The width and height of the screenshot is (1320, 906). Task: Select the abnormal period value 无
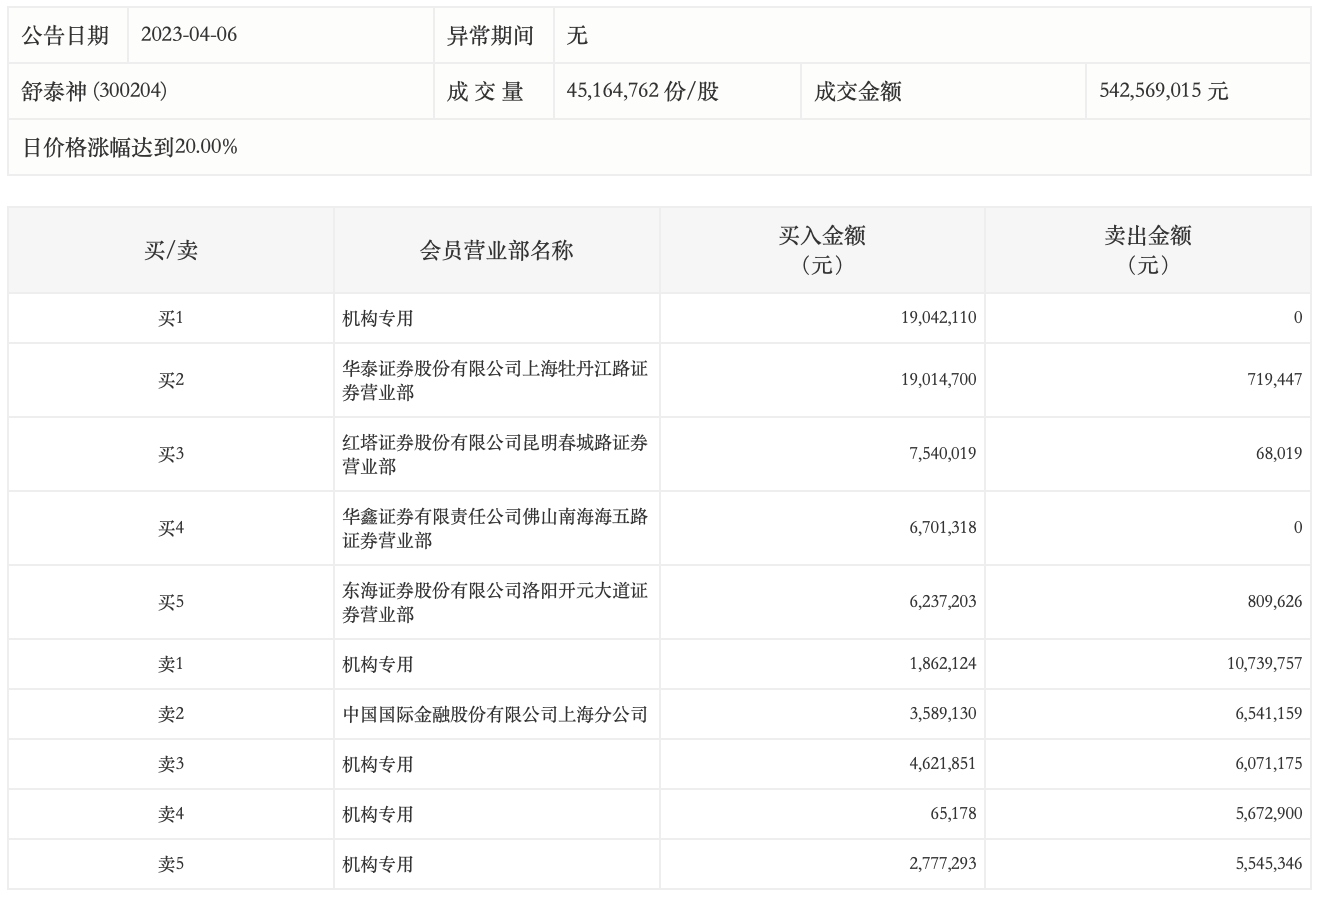577,35
